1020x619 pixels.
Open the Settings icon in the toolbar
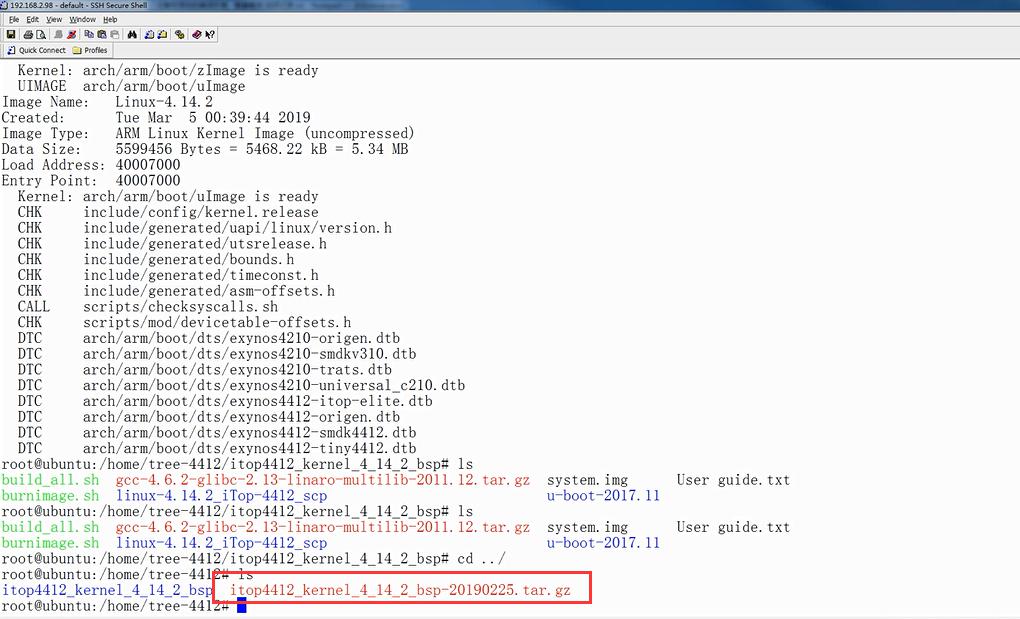pos(180,34)
